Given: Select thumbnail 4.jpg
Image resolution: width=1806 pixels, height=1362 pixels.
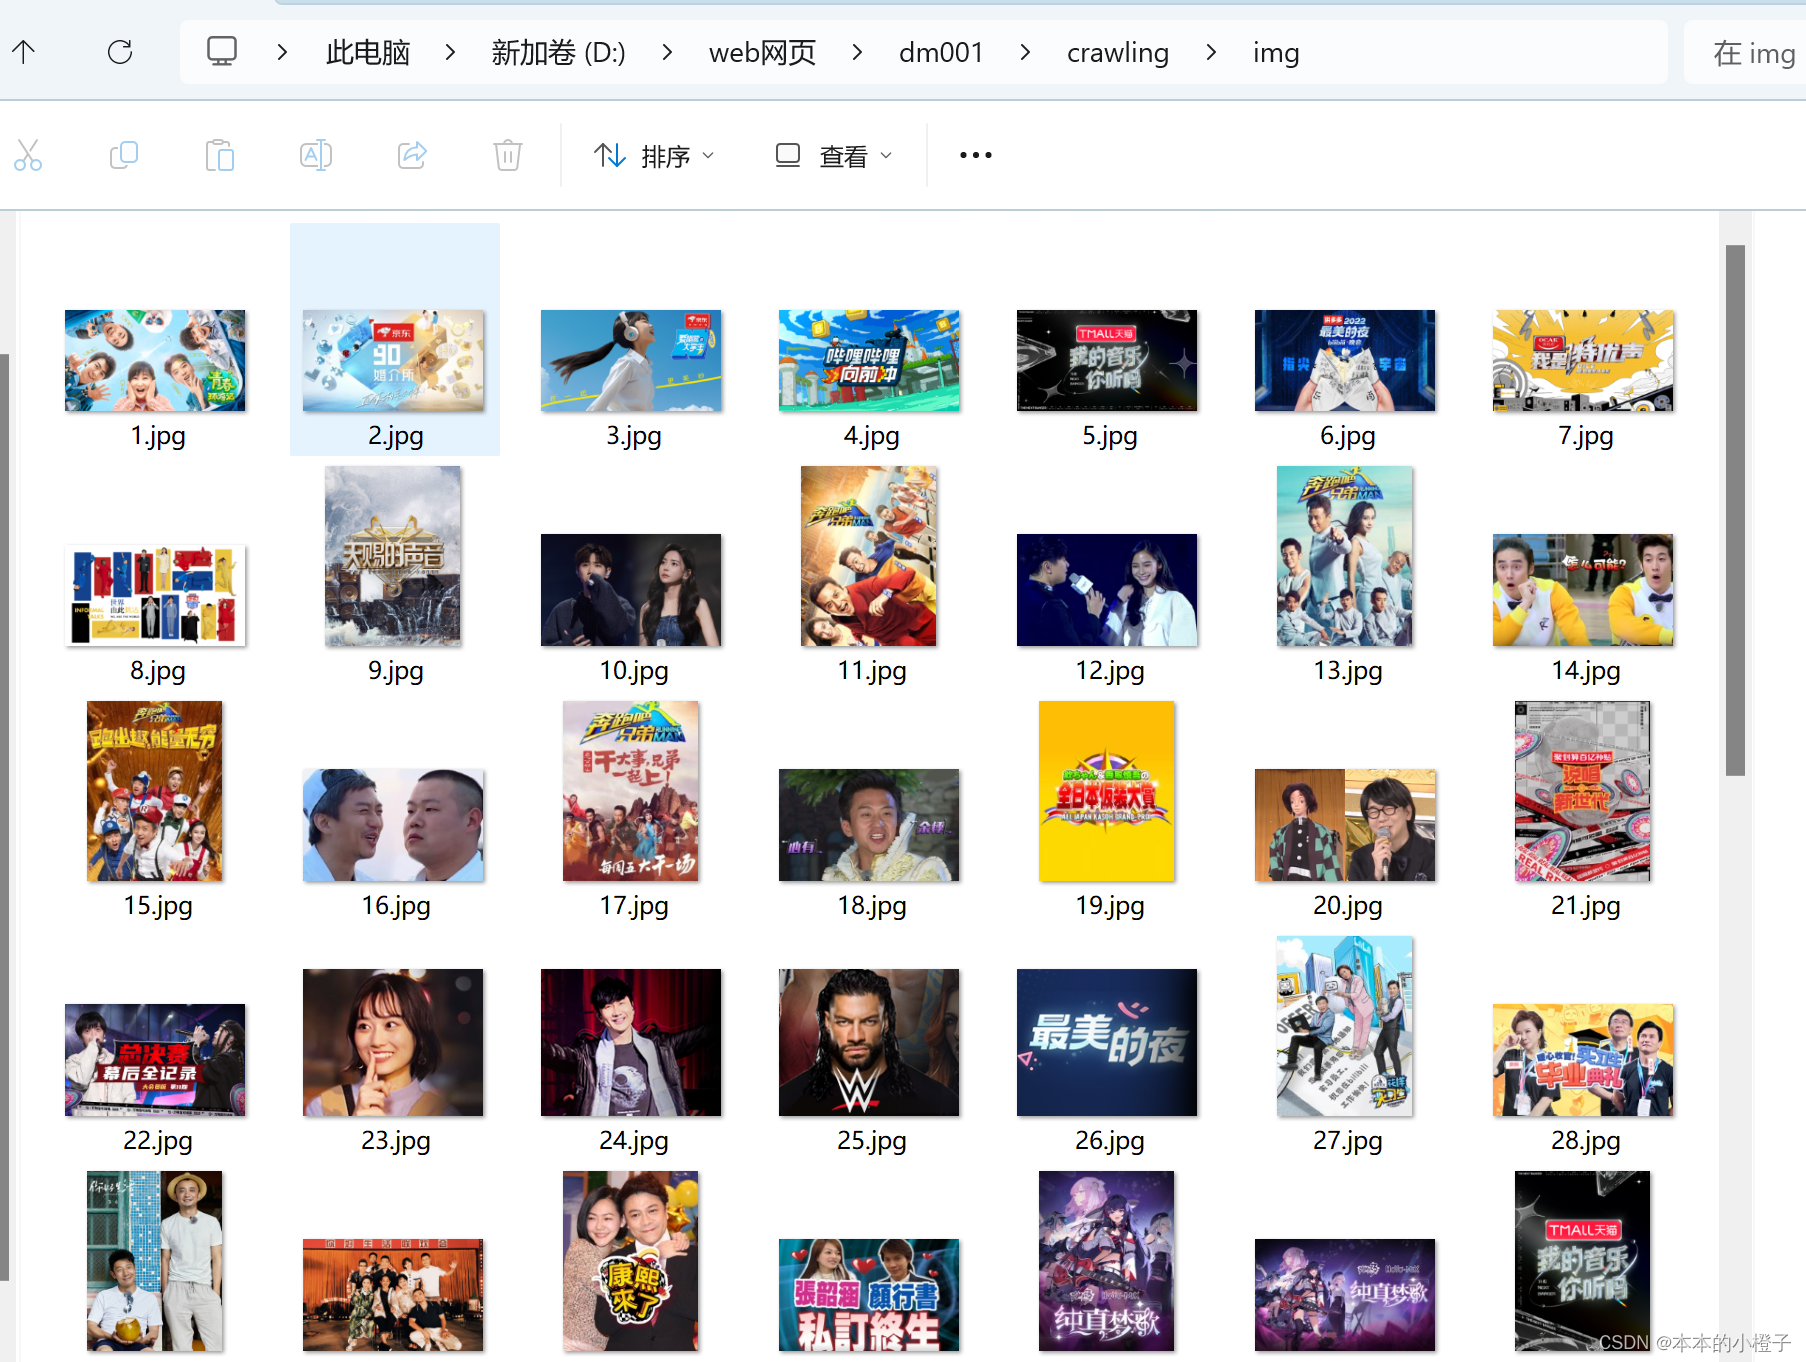Looking at the screenshot, I should 869,360.
